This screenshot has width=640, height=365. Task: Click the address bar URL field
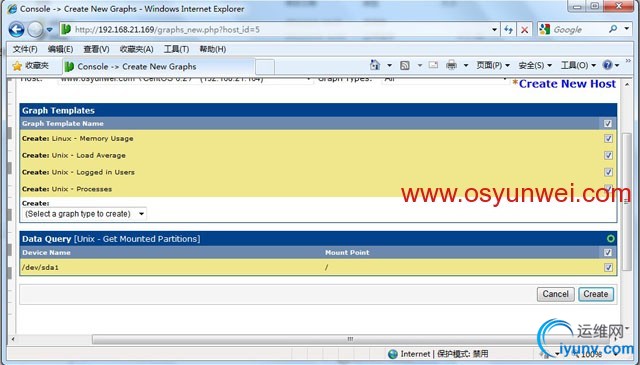[x=276, y=29]
